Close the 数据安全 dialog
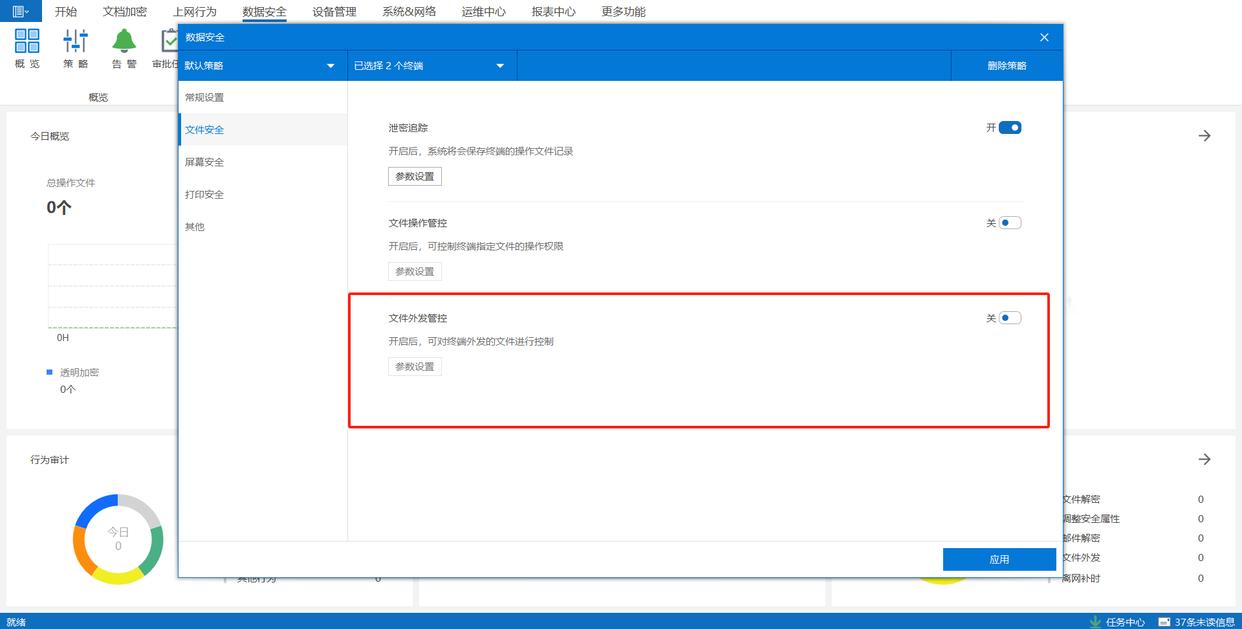1242x629 pixels. (1044, 37)
